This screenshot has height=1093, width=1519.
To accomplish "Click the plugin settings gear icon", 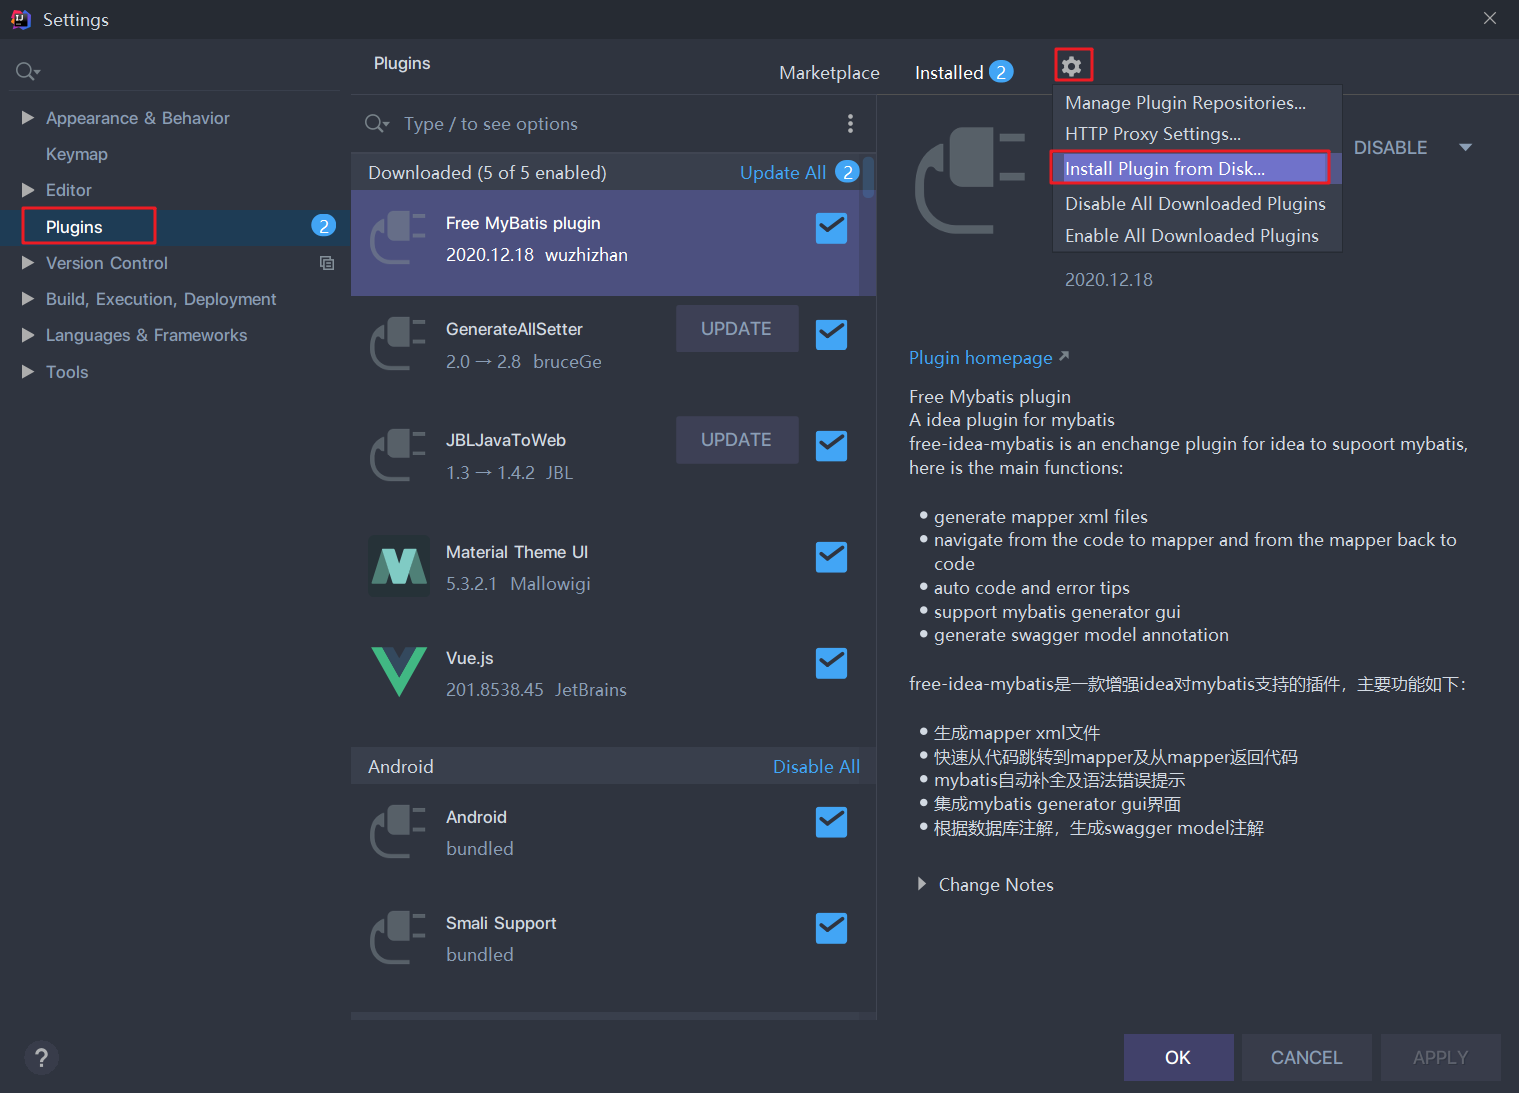I will 1072,66.
